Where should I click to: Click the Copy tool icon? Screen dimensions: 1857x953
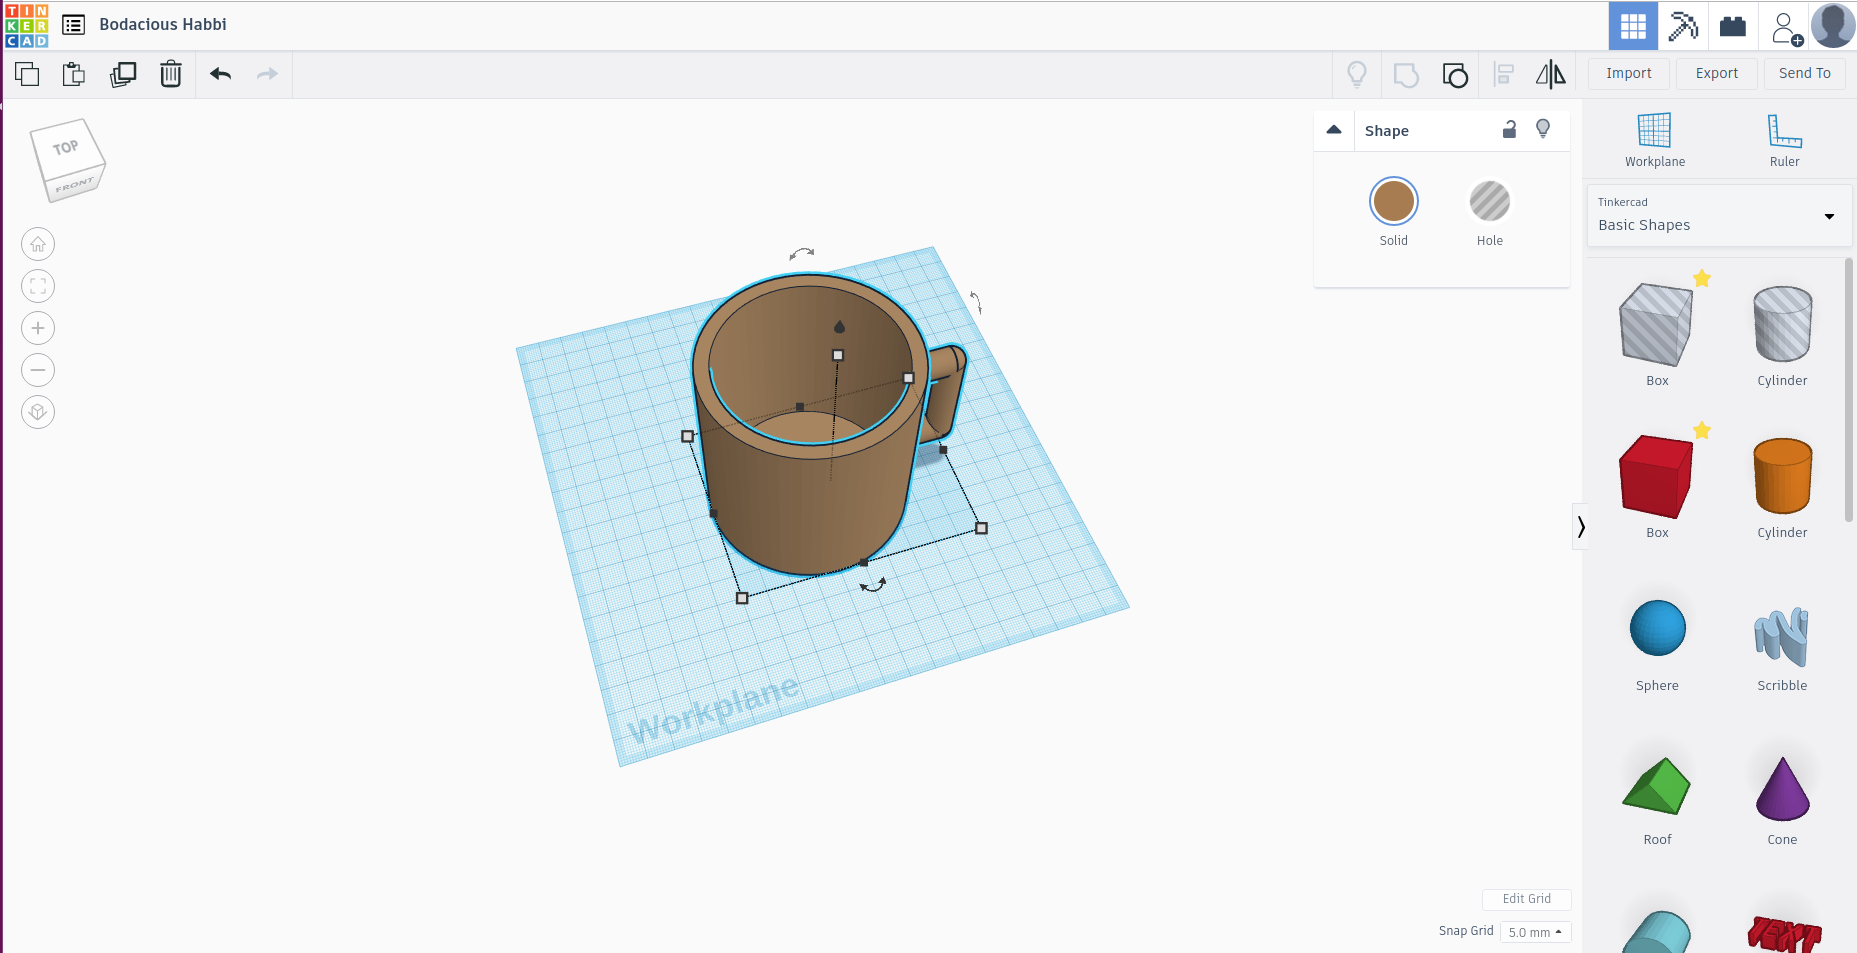[27, 74]
